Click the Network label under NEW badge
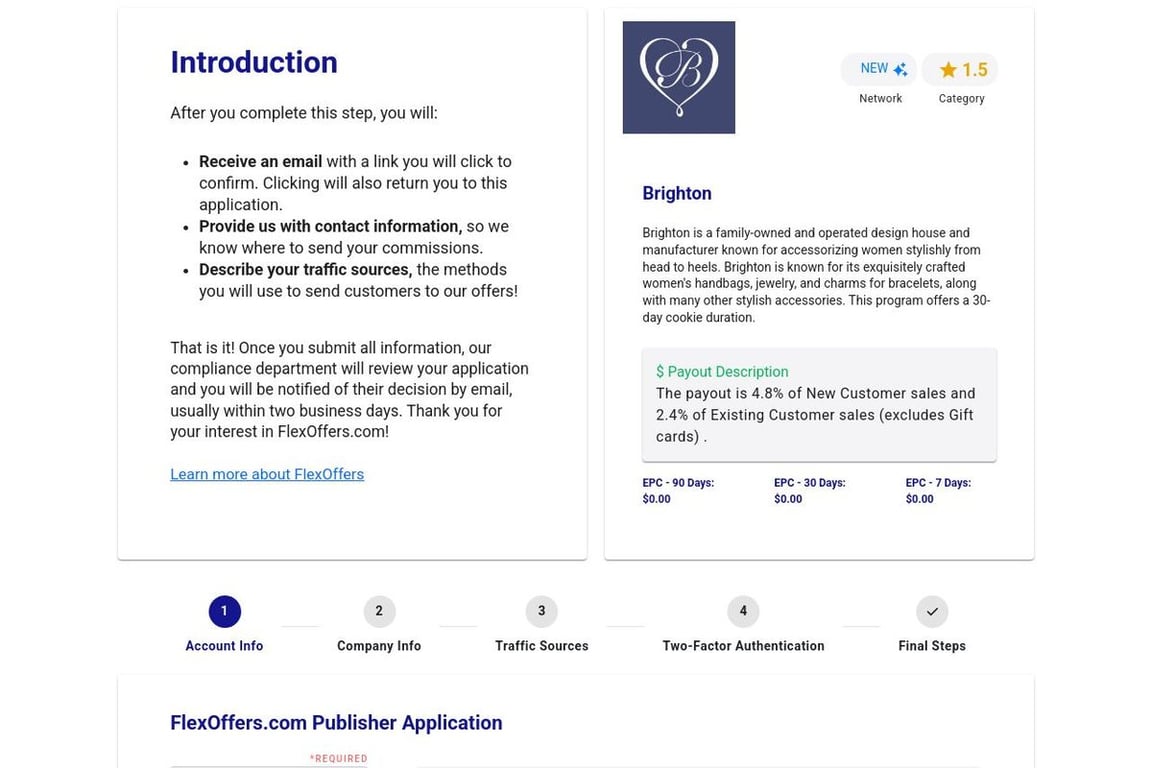 (x=880, y=98)
